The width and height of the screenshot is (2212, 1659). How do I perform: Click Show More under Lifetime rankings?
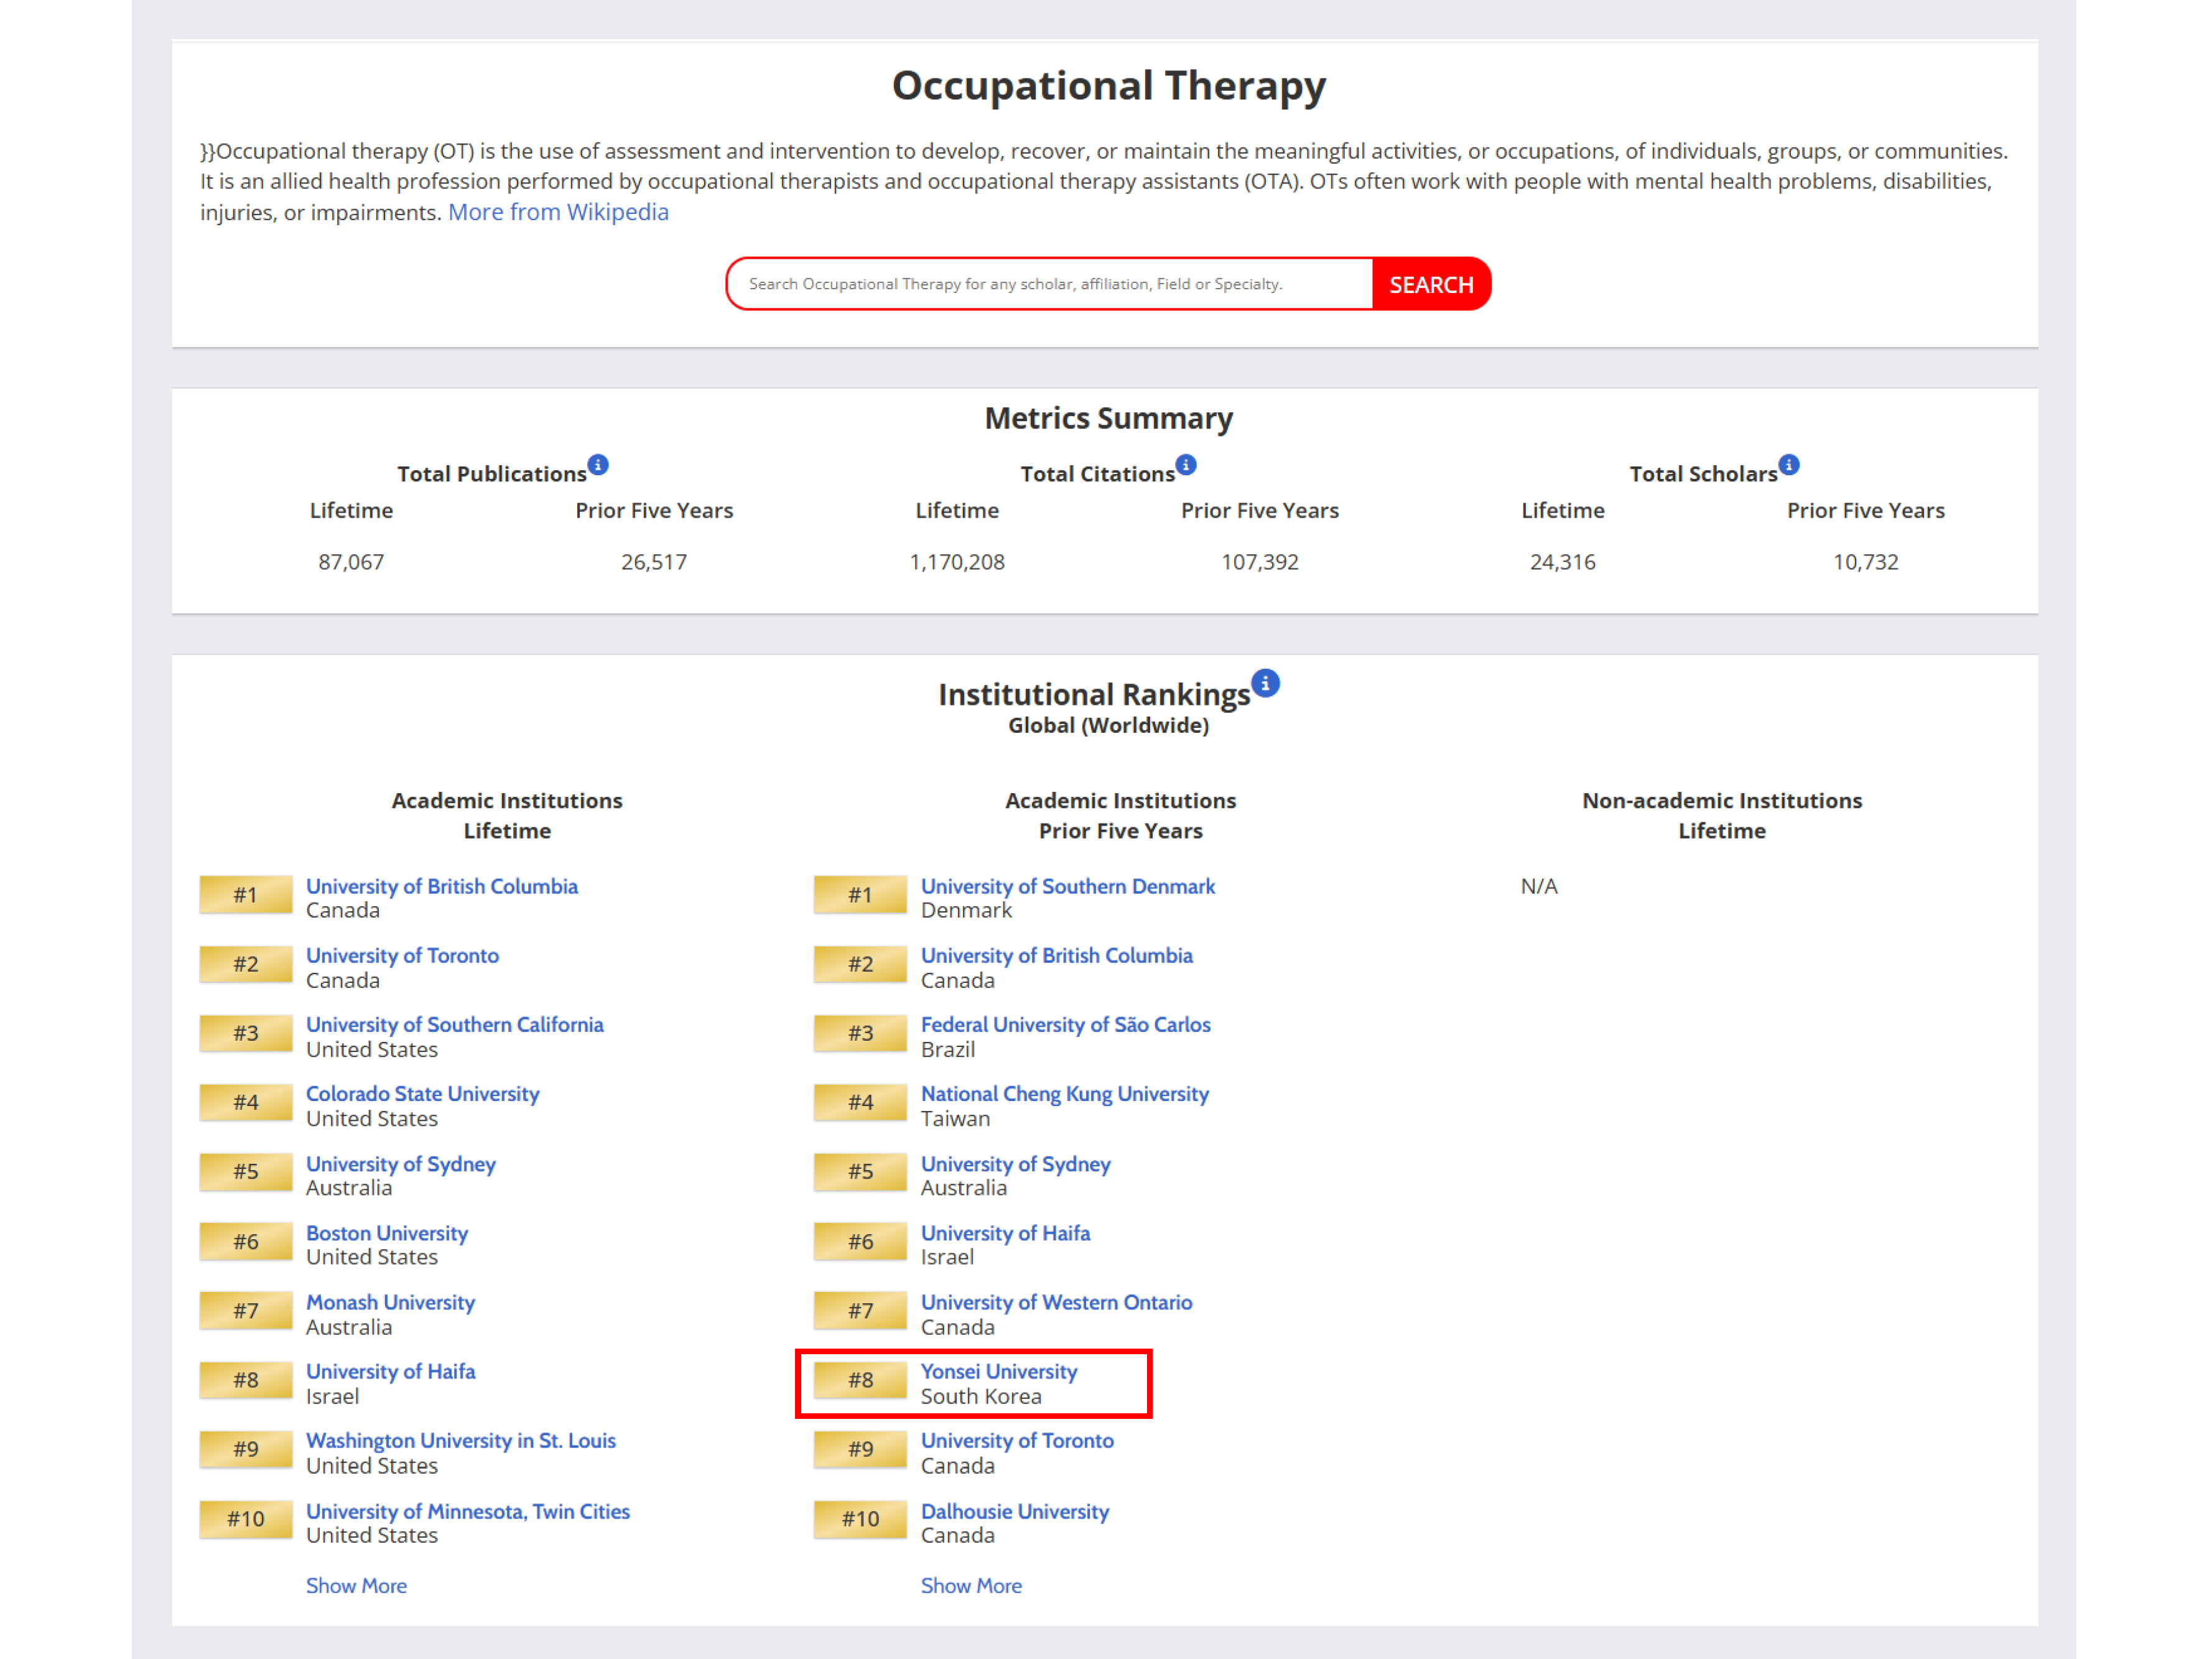click(356, 1585)
